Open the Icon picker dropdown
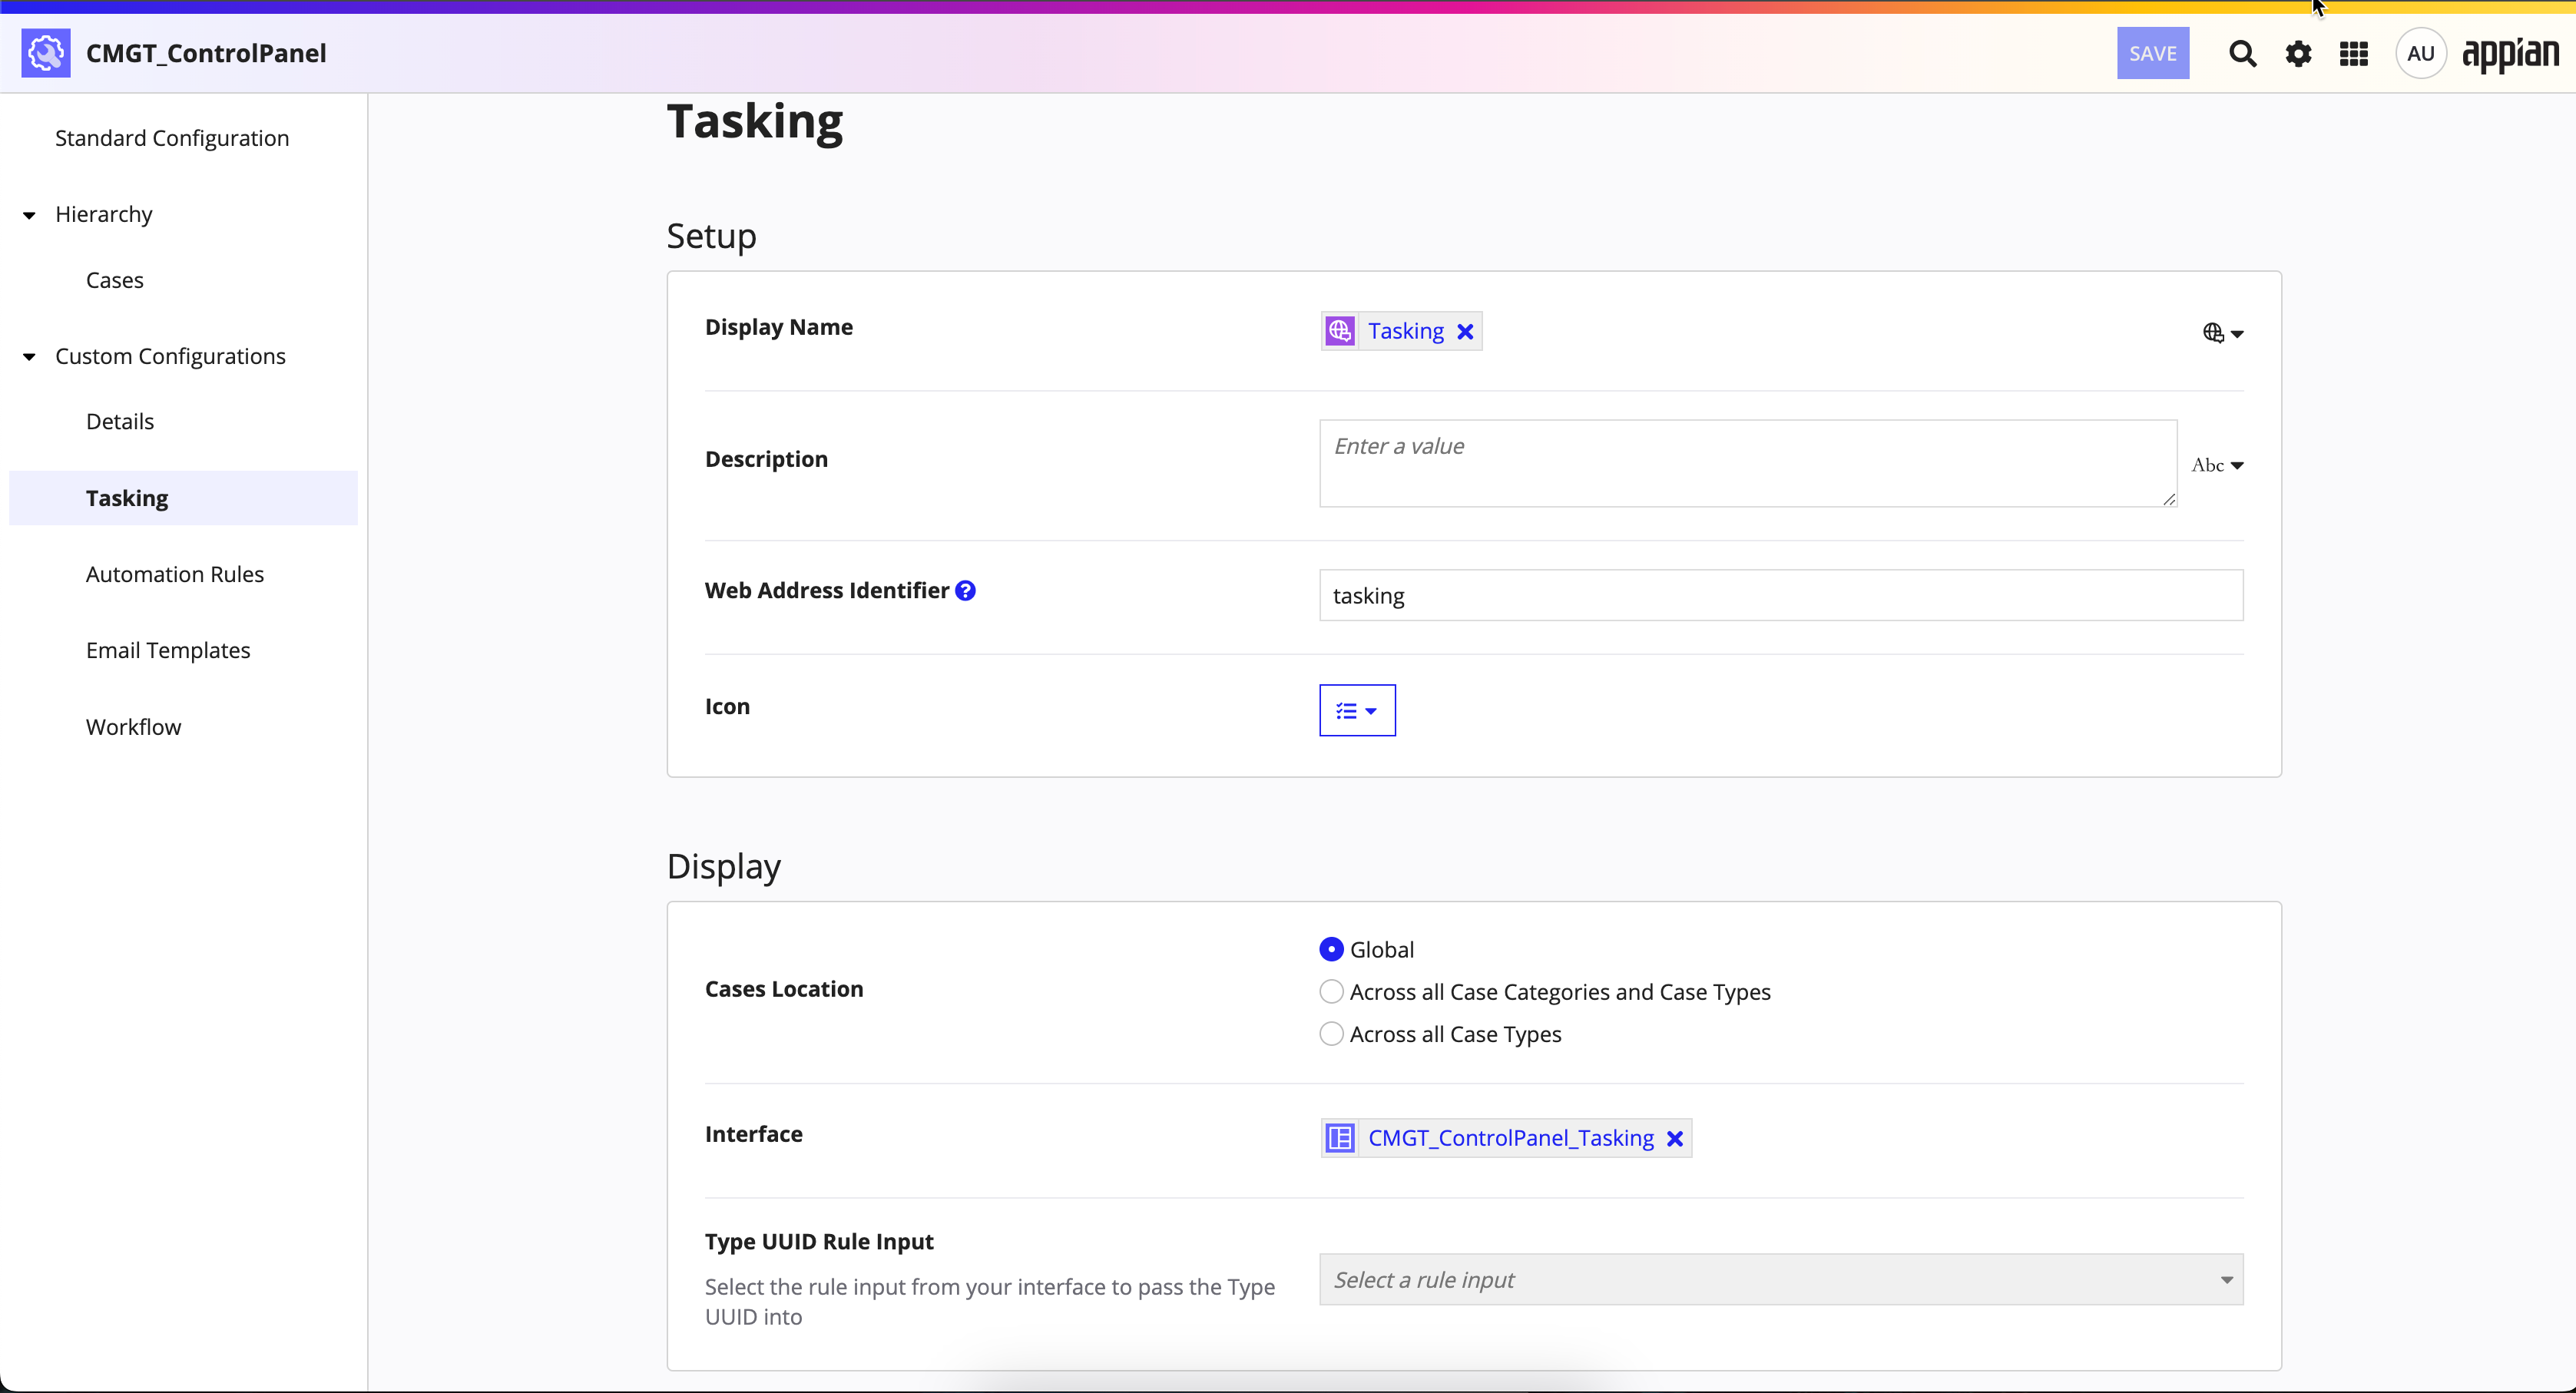Image resolution: width=2576 pixels, height=1393 pixels. coord(1357,711)
